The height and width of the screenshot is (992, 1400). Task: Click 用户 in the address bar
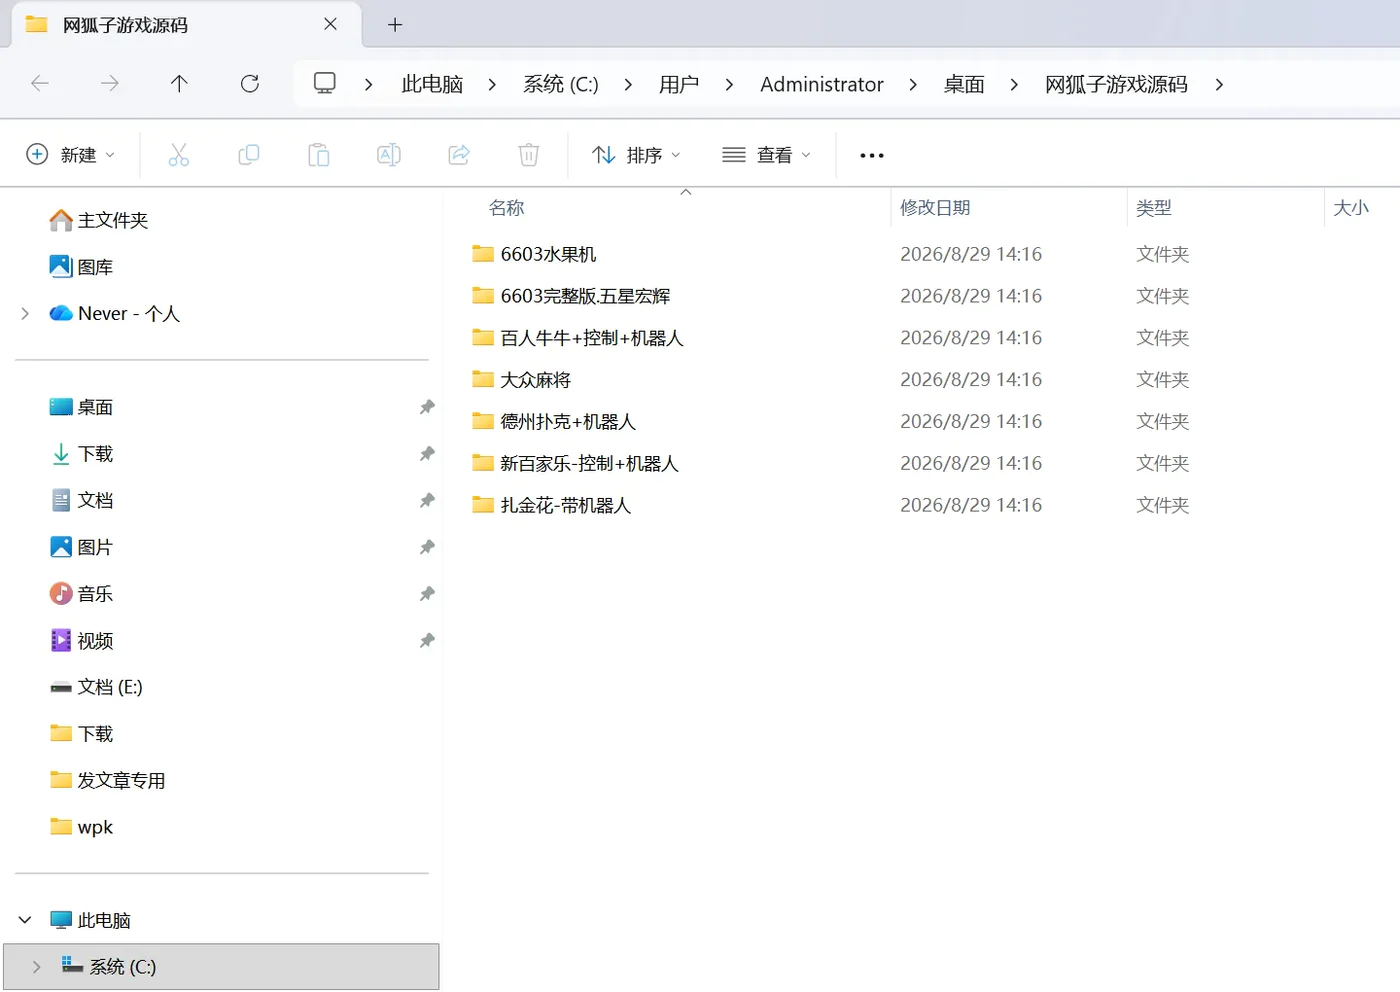point(679,85)
